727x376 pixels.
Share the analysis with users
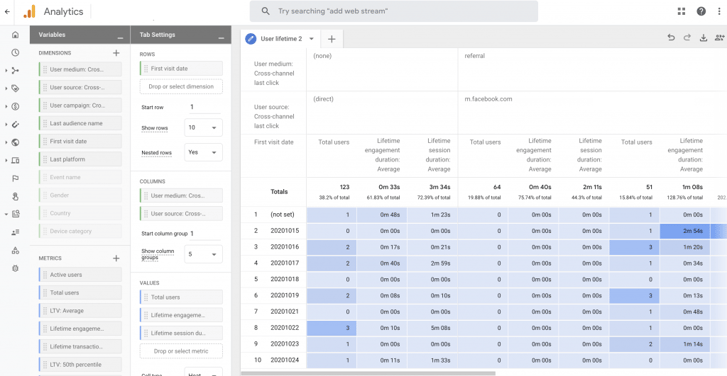pyautogui.click(x=720, y=38)
